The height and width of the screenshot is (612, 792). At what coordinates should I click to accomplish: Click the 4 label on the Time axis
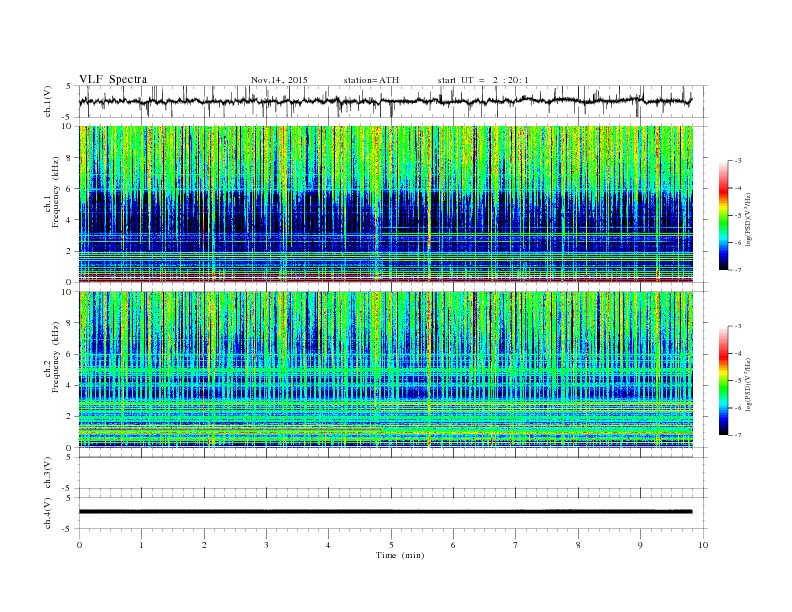(328, 545)
